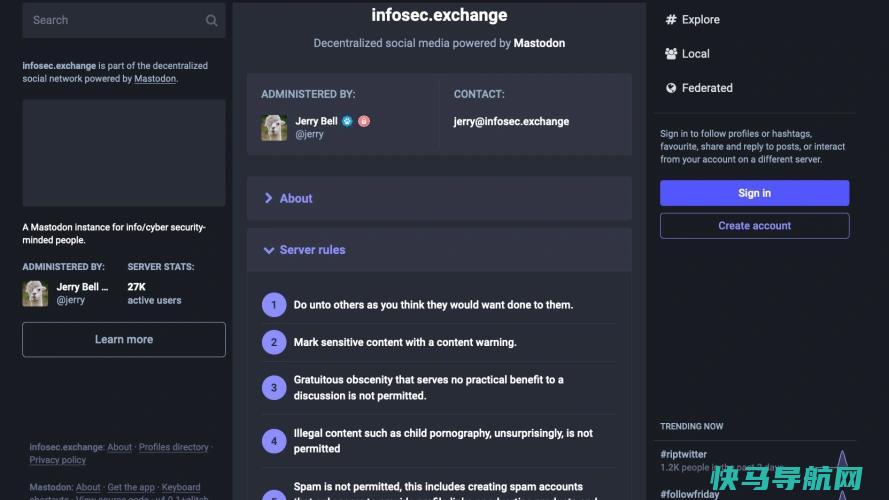Open the Privacy policy footer link
Image resolution: width=889 pixels, height=500 pixels.
[57, 460]
